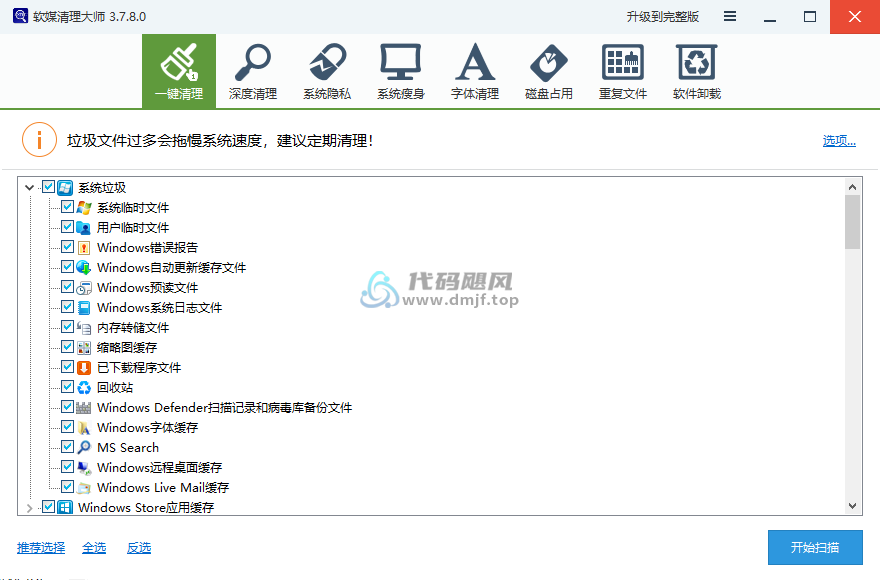Screen dimensions: 880x580
Task: Click the 已下载程序文件 download icon
Action: 84,368
